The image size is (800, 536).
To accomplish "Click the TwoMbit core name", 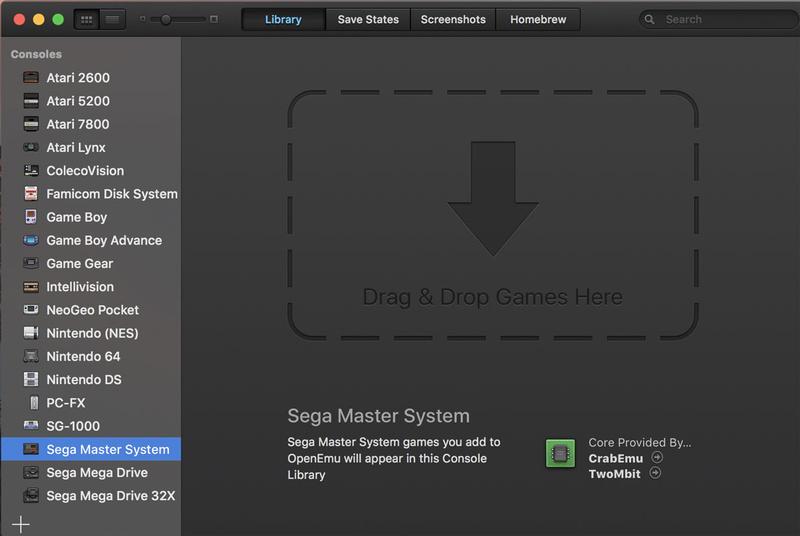I will [614, 474].
